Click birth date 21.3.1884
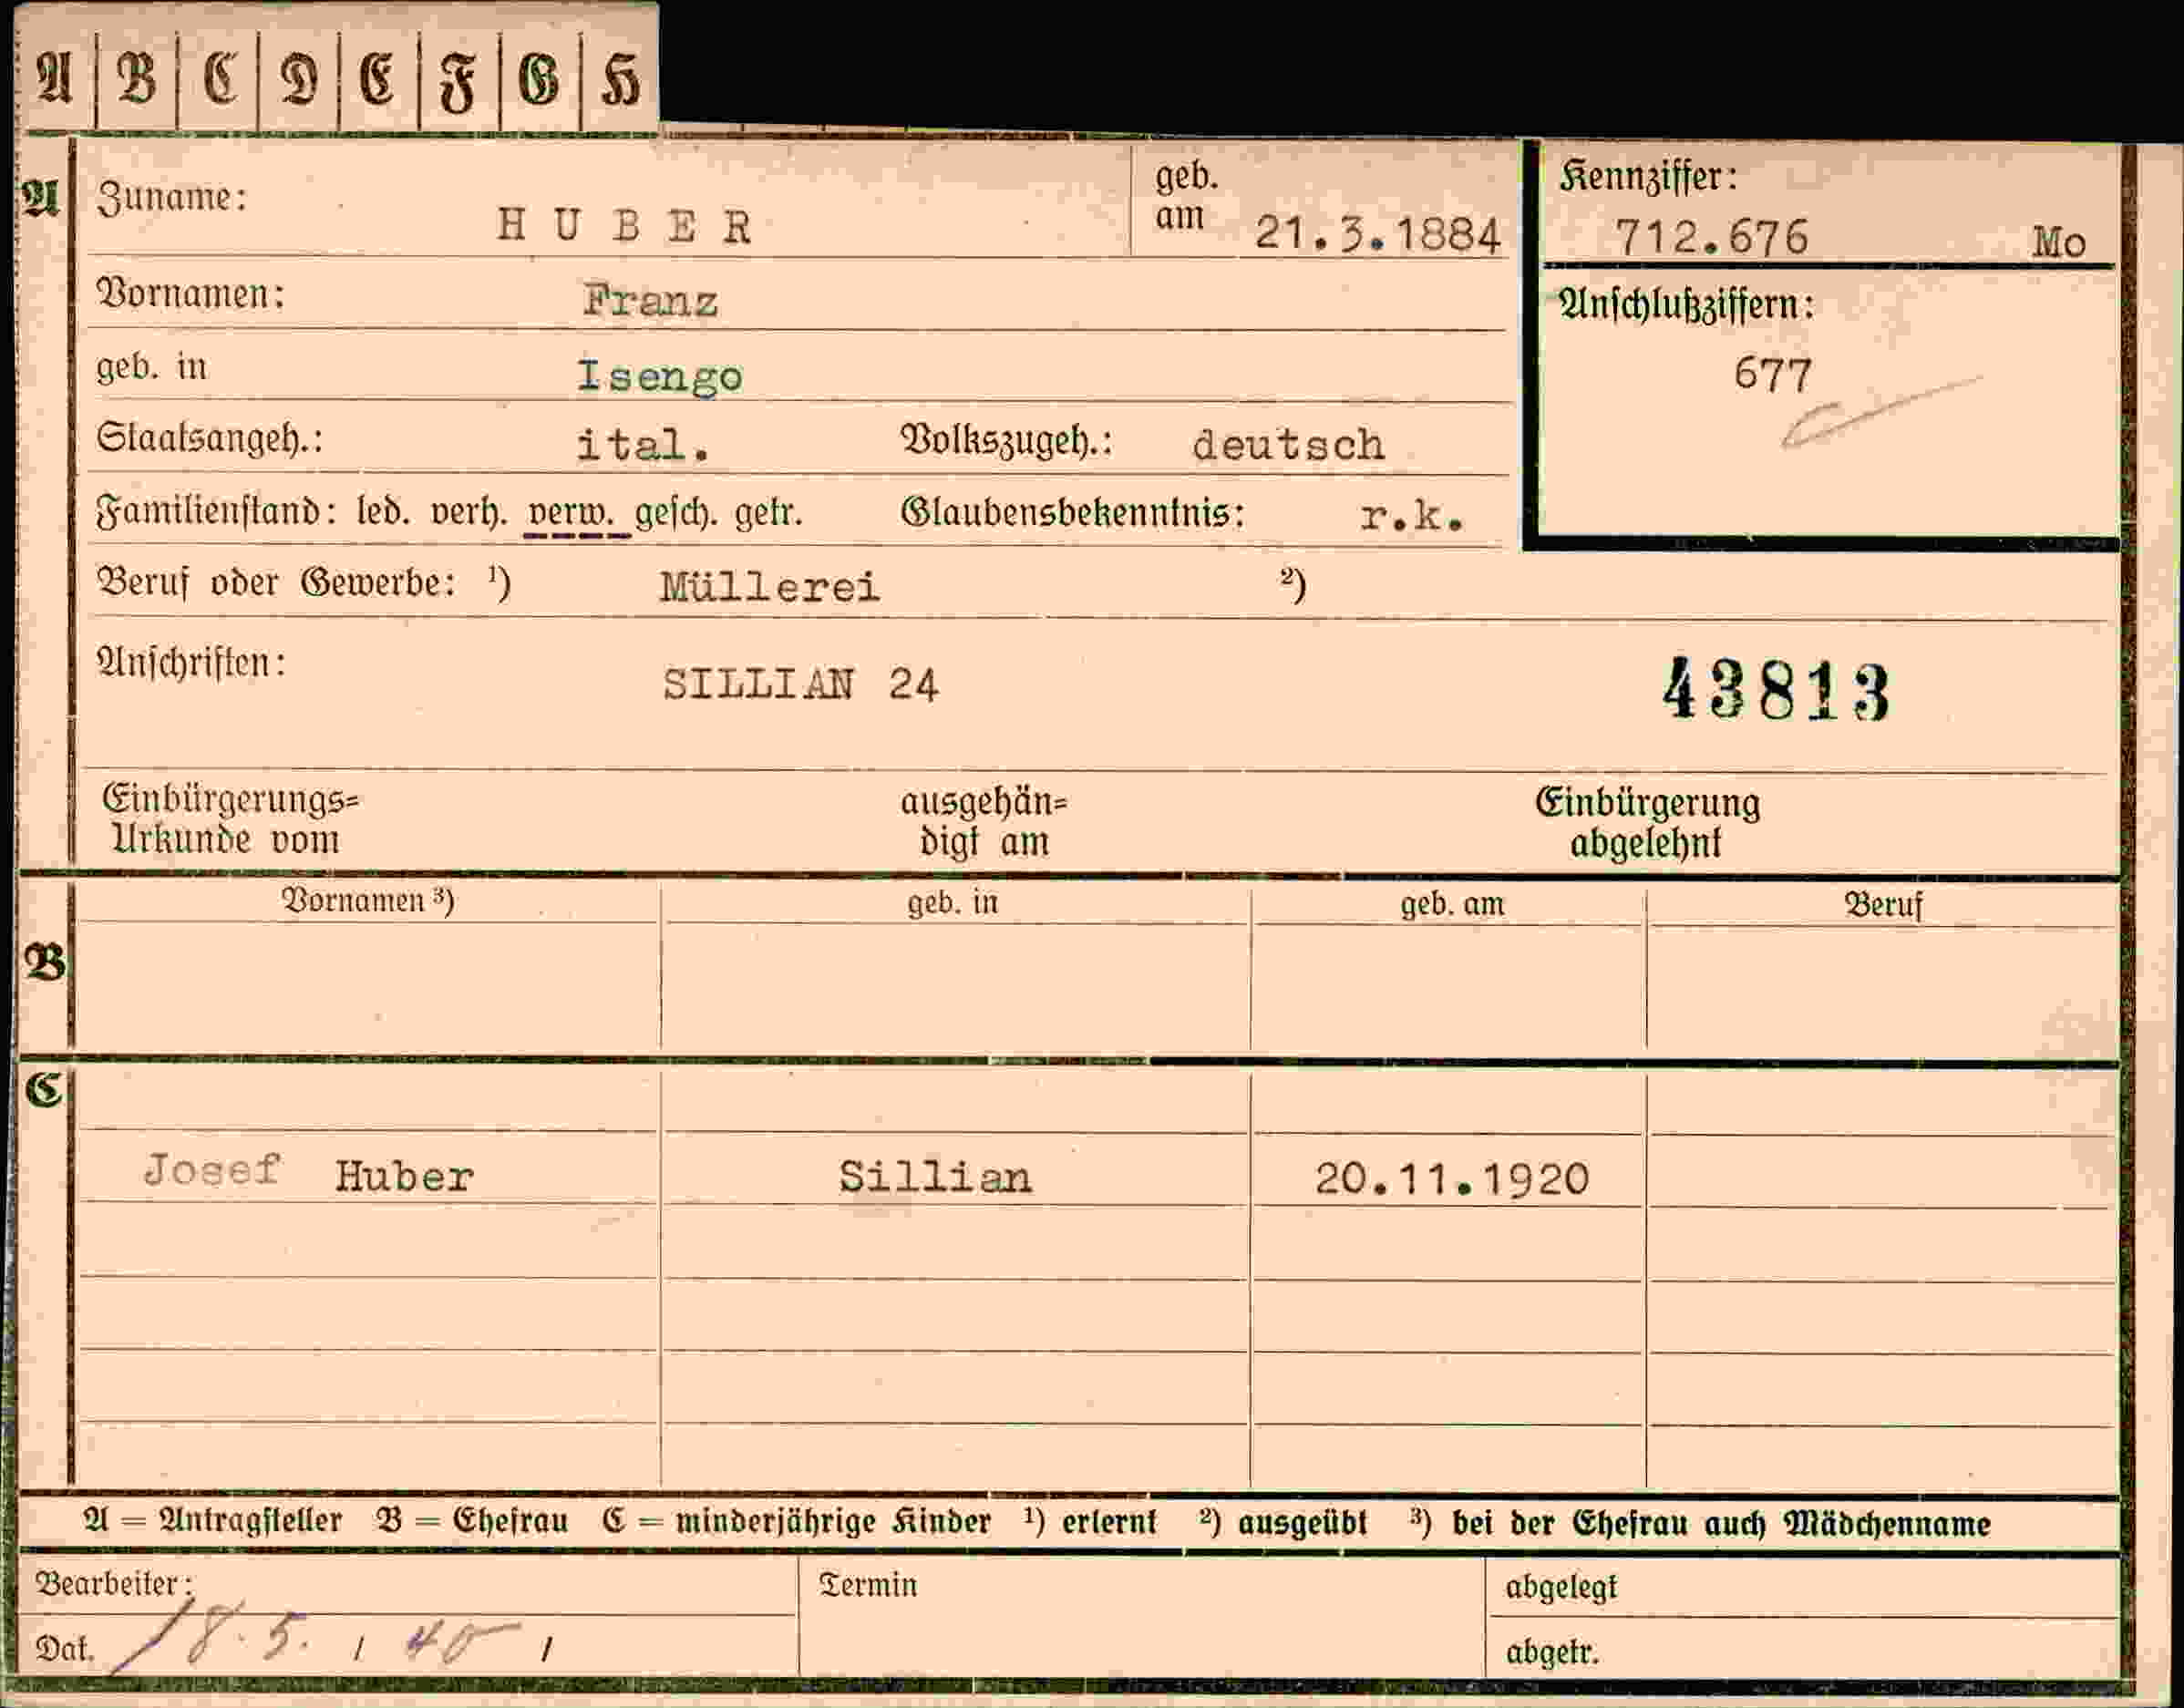Image resolution: width=2184 pixels, height=1708 pixels. pyautogui.click(x=1378, y=234)
